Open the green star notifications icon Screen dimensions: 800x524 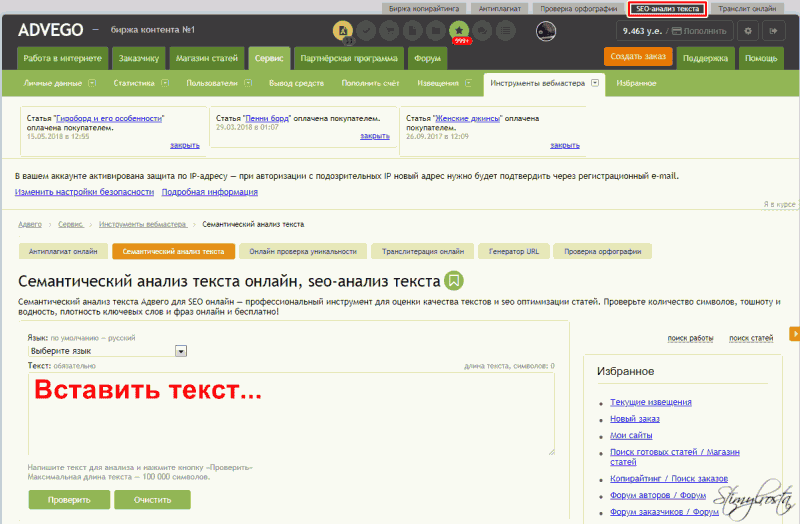point(459,31)
